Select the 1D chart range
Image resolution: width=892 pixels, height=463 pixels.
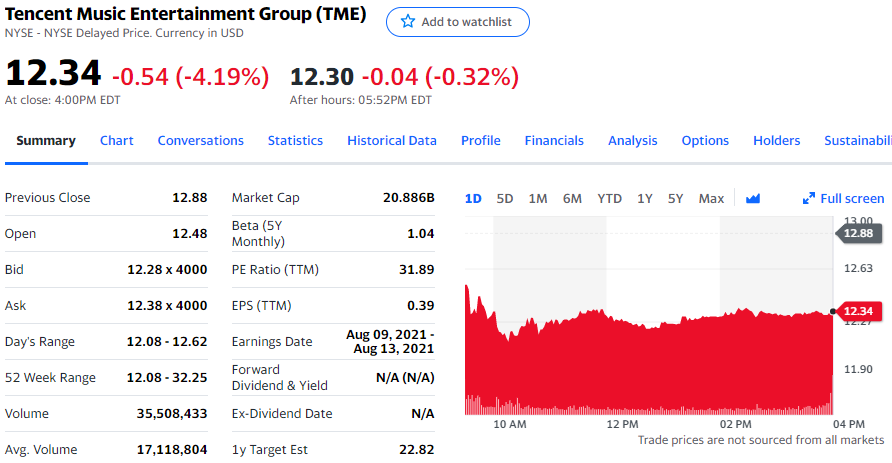point(473,199)
